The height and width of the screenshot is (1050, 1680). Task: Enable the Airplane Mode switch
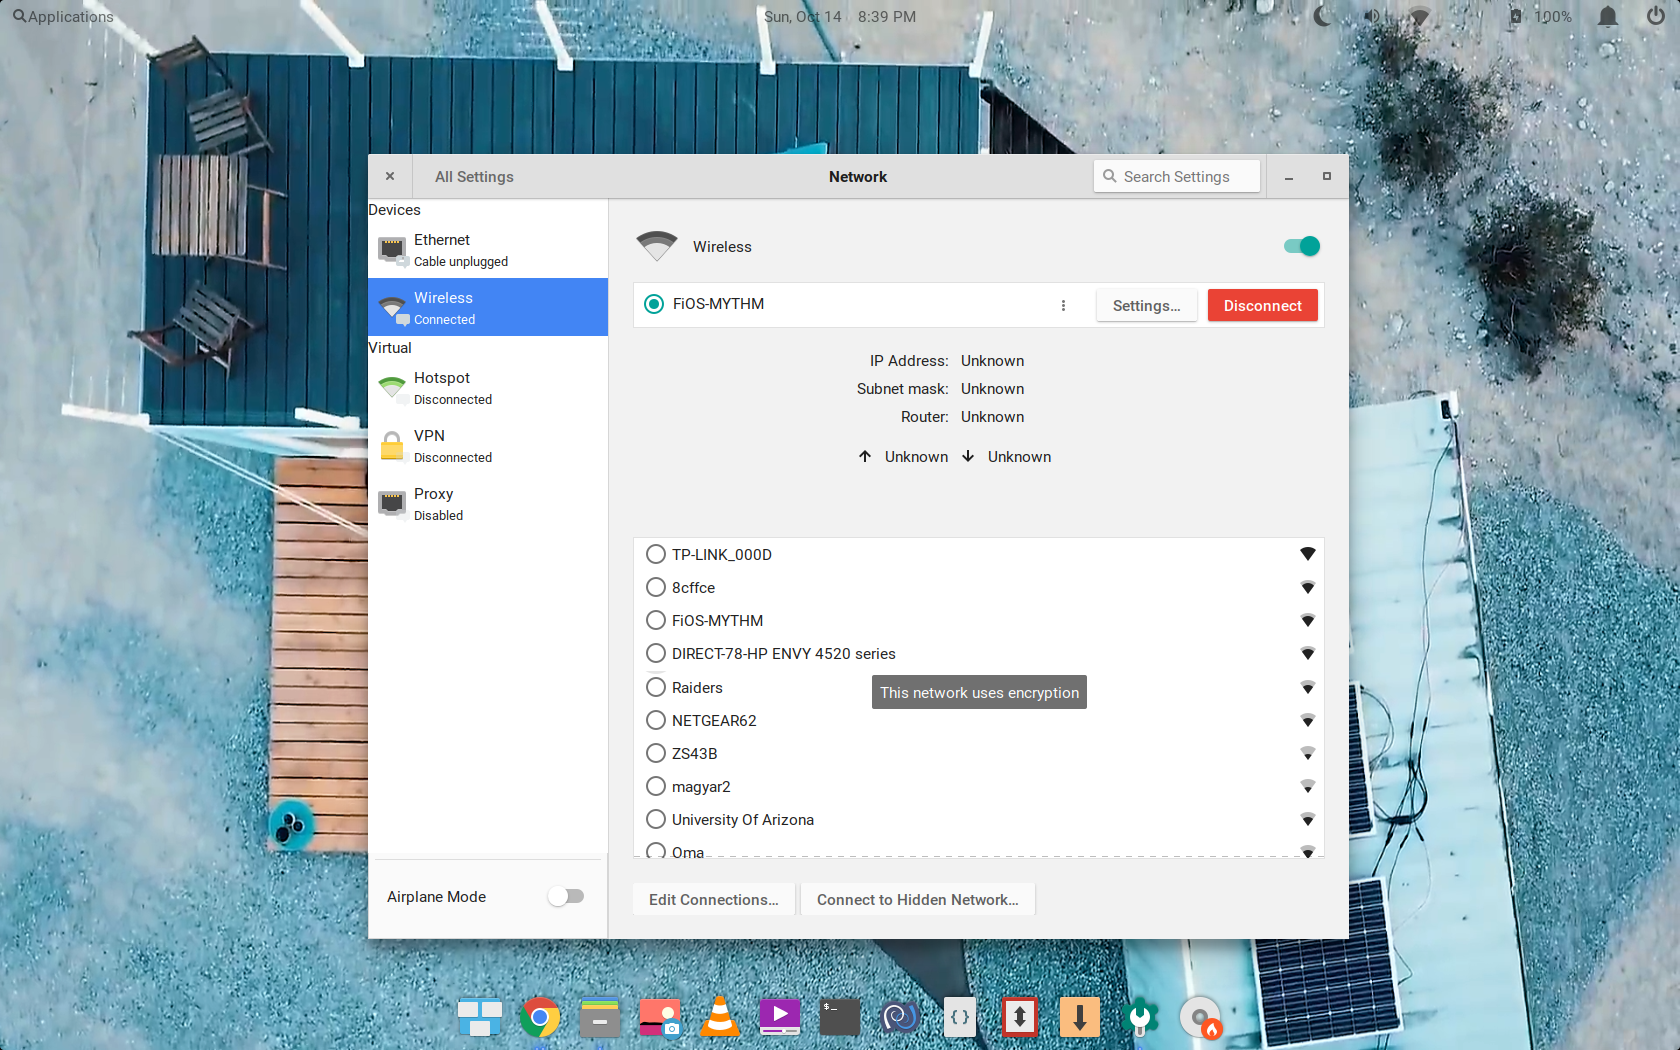[x=566, y=896]
